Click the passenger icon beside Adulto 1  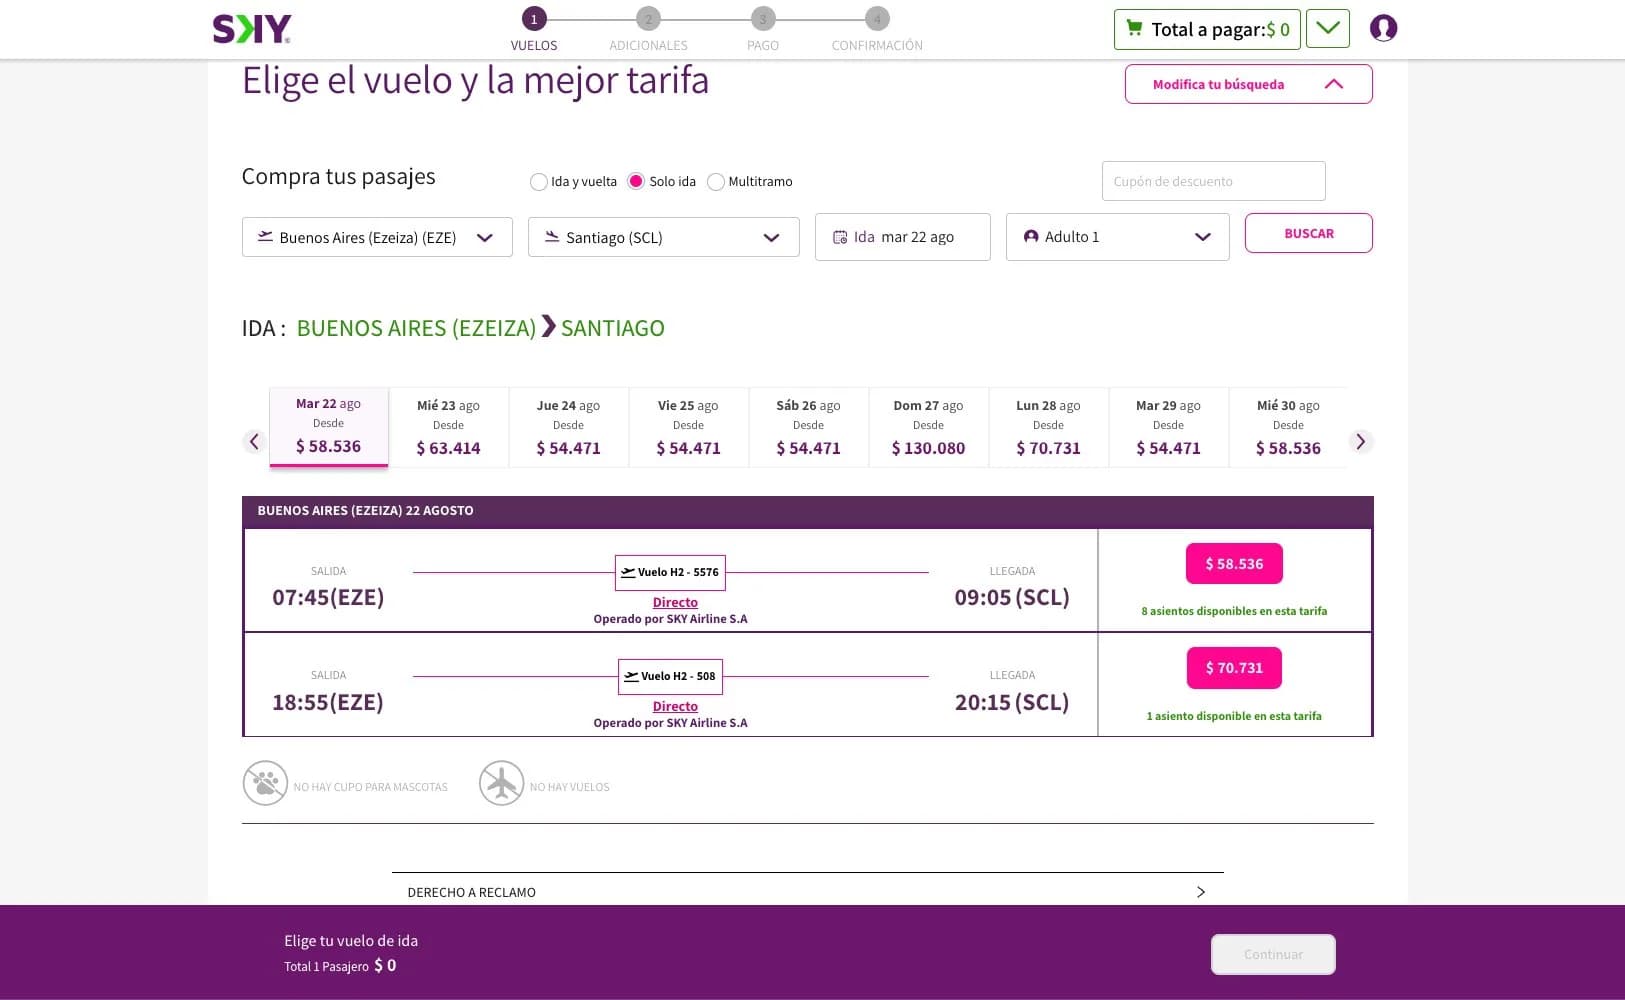coord(1031,237)
